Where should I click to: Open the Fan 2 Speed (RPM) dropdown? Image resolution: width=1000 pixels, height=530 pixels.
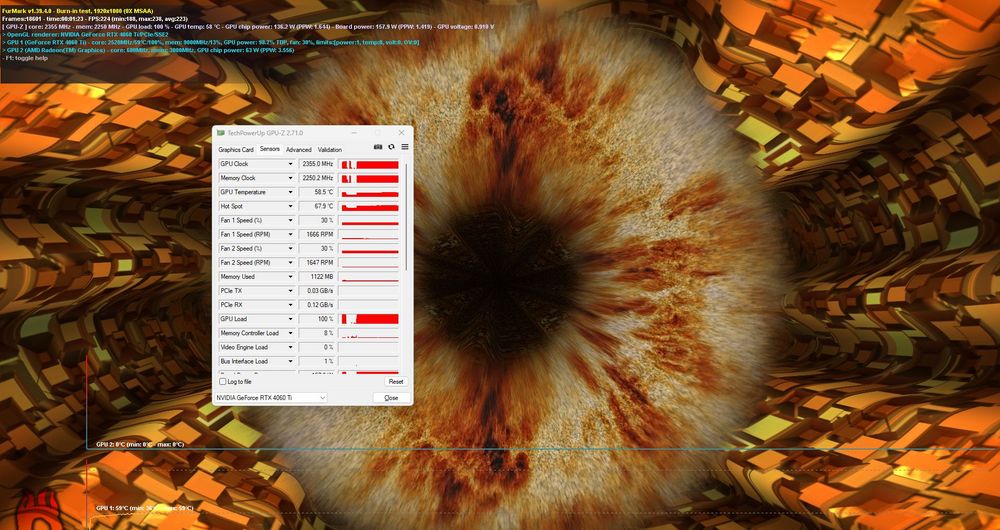click(x=290, y=262)
